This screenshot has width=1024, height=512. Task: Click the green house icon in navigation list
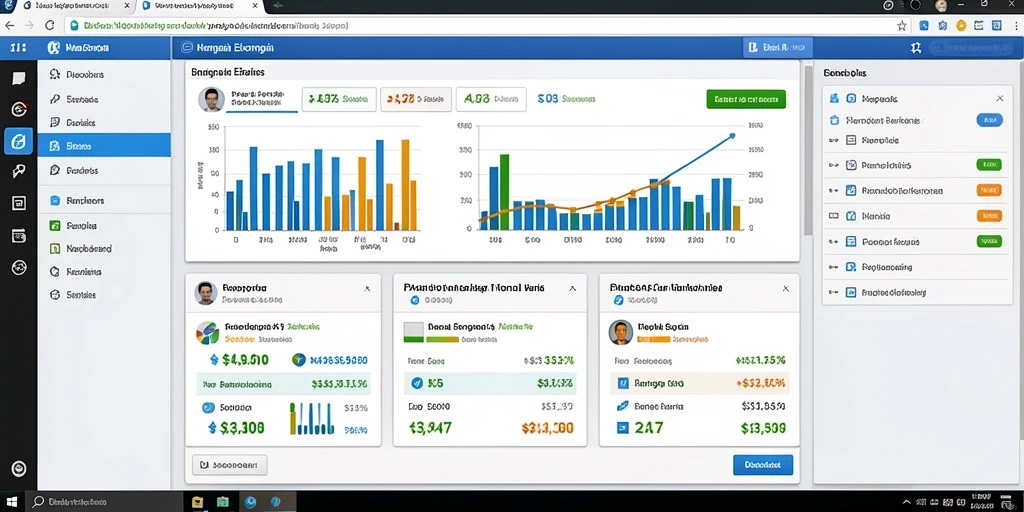point(55,225)
